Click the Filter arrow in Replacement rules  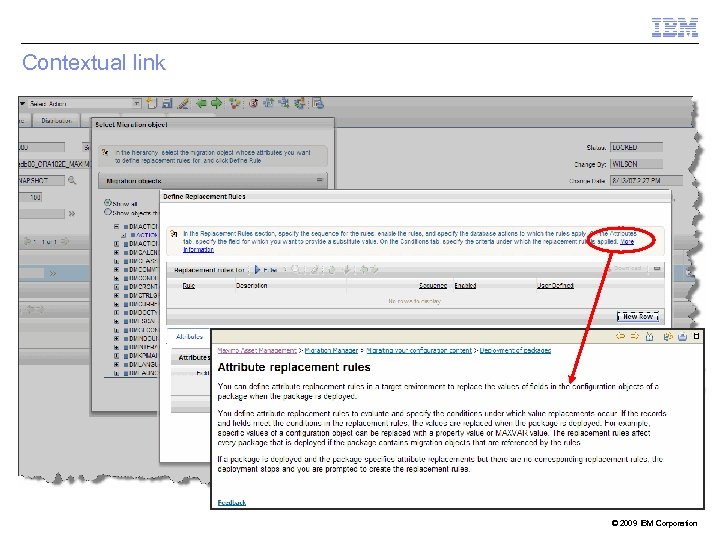(258, 270)
